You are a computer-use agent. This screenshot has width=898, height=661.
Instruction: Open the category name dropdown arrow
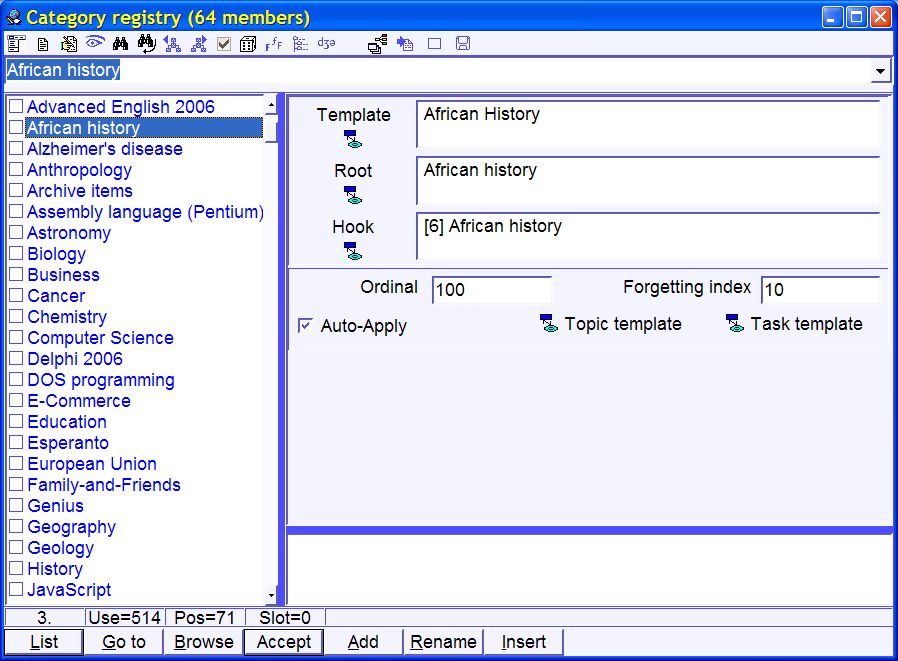click(880, 71)
